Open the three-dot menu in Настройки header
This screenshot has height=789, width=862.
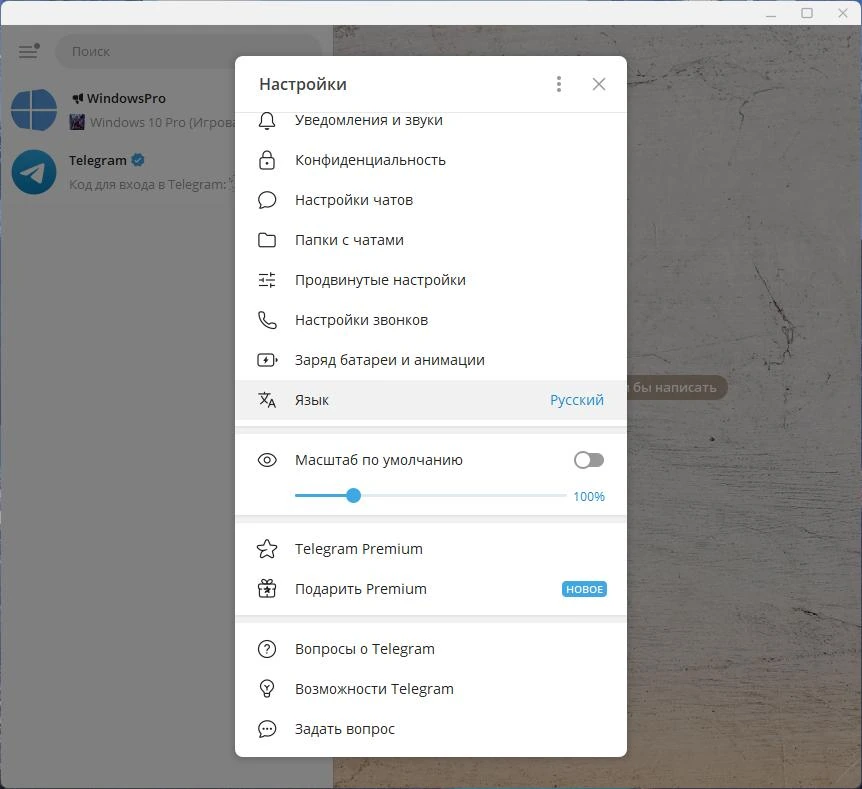pyautogui.click(x=559, y=84)
